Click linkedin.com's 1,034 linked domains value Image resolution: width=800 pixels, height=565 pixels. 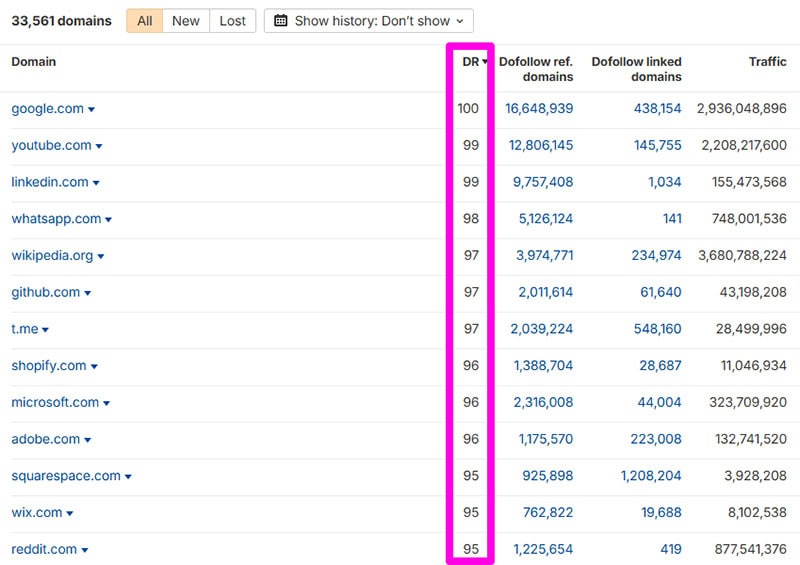[x=665, y=182]
